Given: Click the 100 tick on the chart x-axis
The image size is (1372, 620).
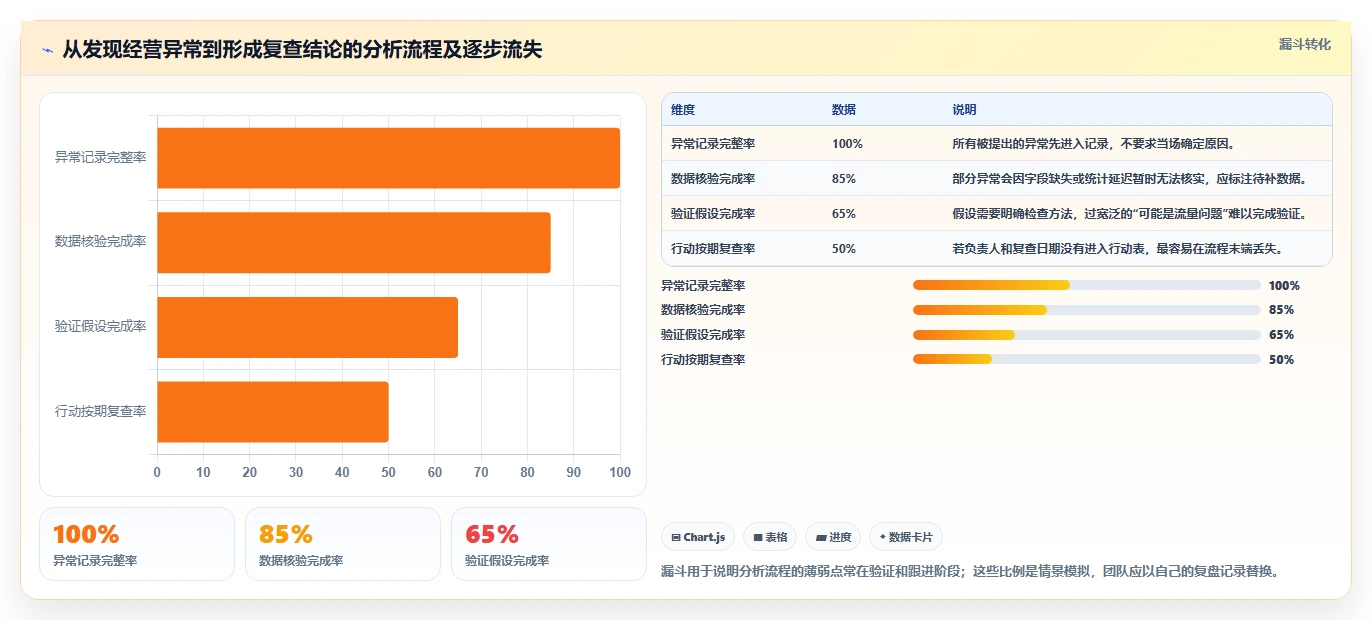Looking at the screenshot, I should 620,472.
